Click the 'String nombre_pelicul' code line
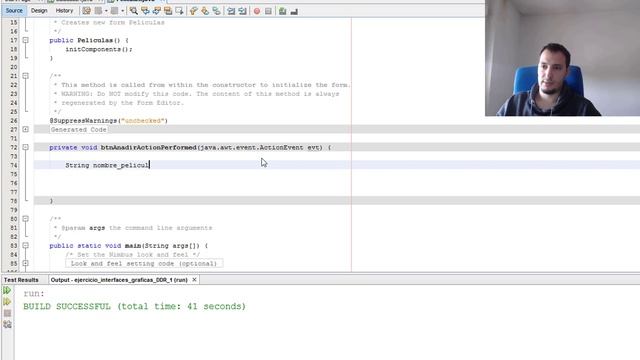The width and height of the screenshot is (640, 360). [108, 165]
